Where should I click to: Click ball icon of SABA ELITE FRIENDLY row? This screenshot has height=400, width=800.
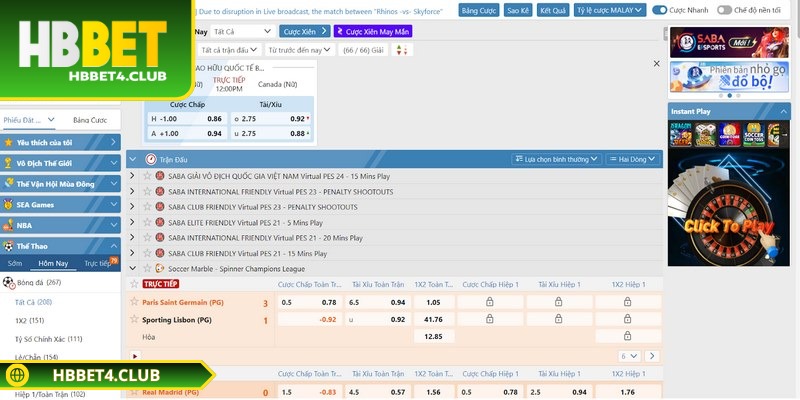tap(160, 222)
